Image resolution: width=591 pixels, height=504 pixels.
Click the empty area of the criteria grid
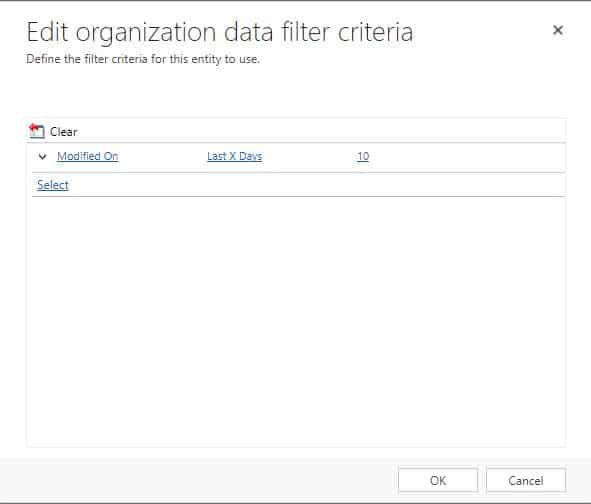click(x=296, y=320)
